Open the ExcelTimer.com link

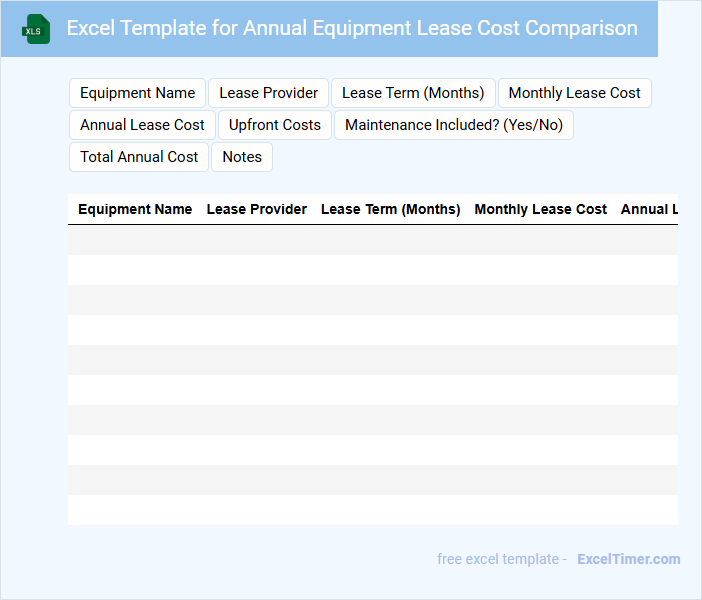click(x=628, y=559)
